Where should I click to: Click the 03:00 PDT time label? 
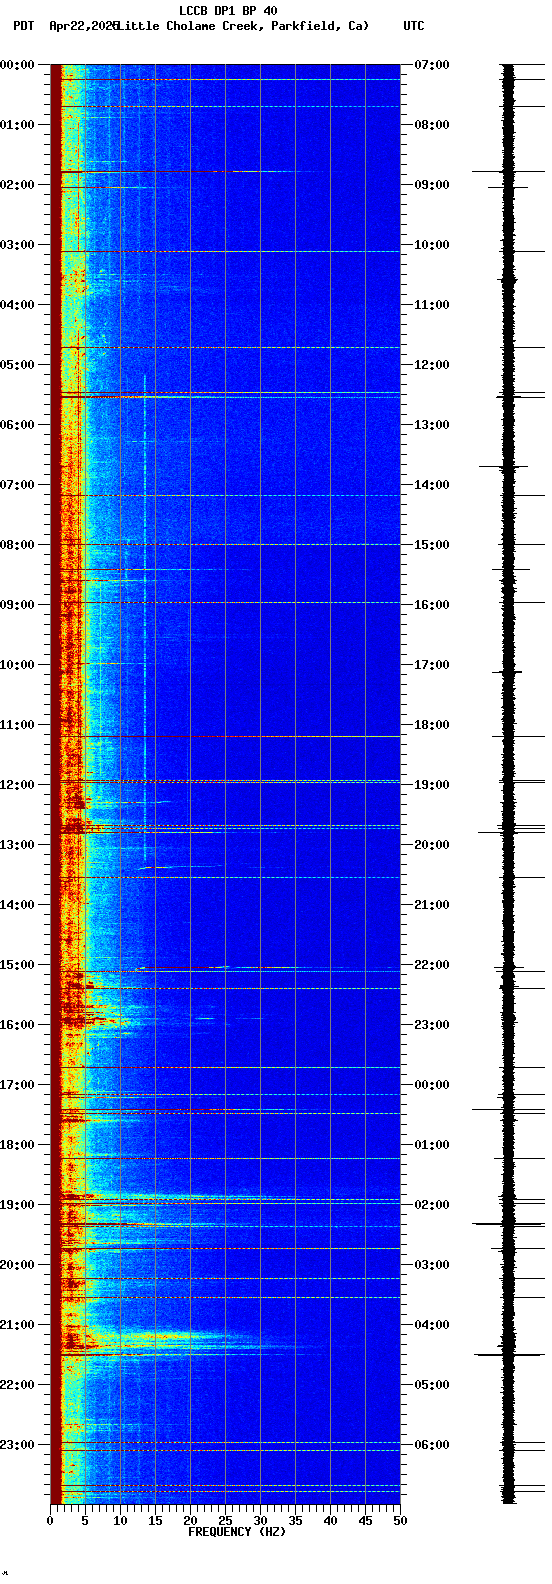18,245
